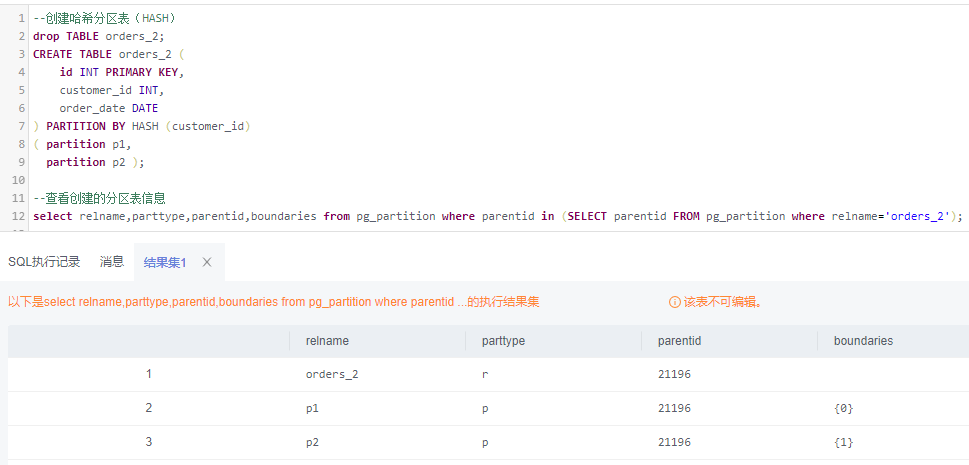Place cursor on the drop TABLE line
This screenshot has width=969, height=465.
pos(98,36)
